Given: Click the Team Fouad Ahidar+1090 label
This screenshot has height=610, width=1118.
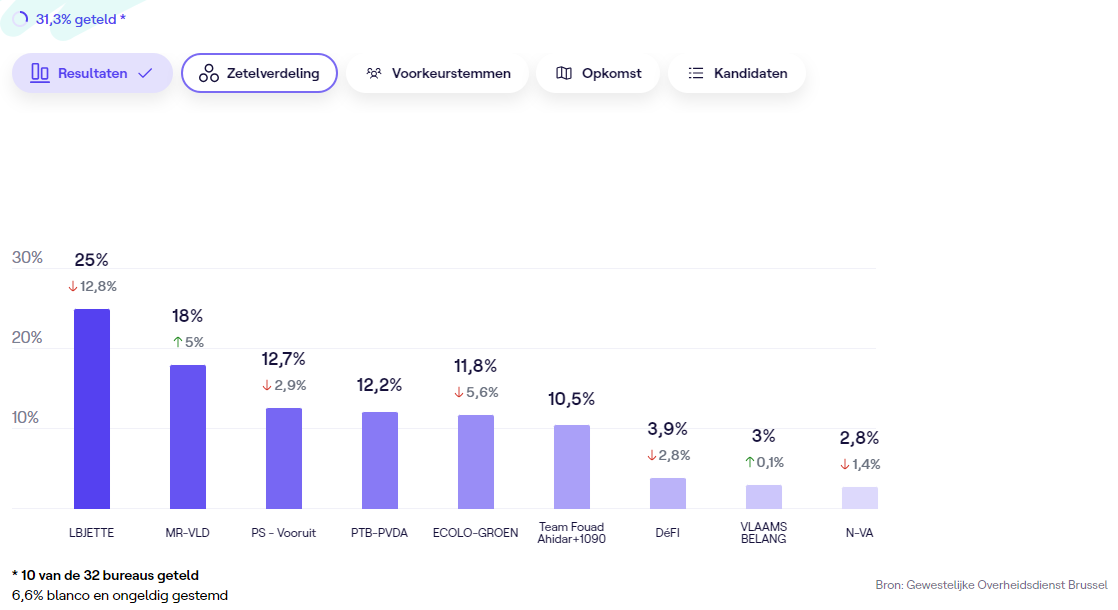Looking at the screenshot, I should tap(571, 533).
